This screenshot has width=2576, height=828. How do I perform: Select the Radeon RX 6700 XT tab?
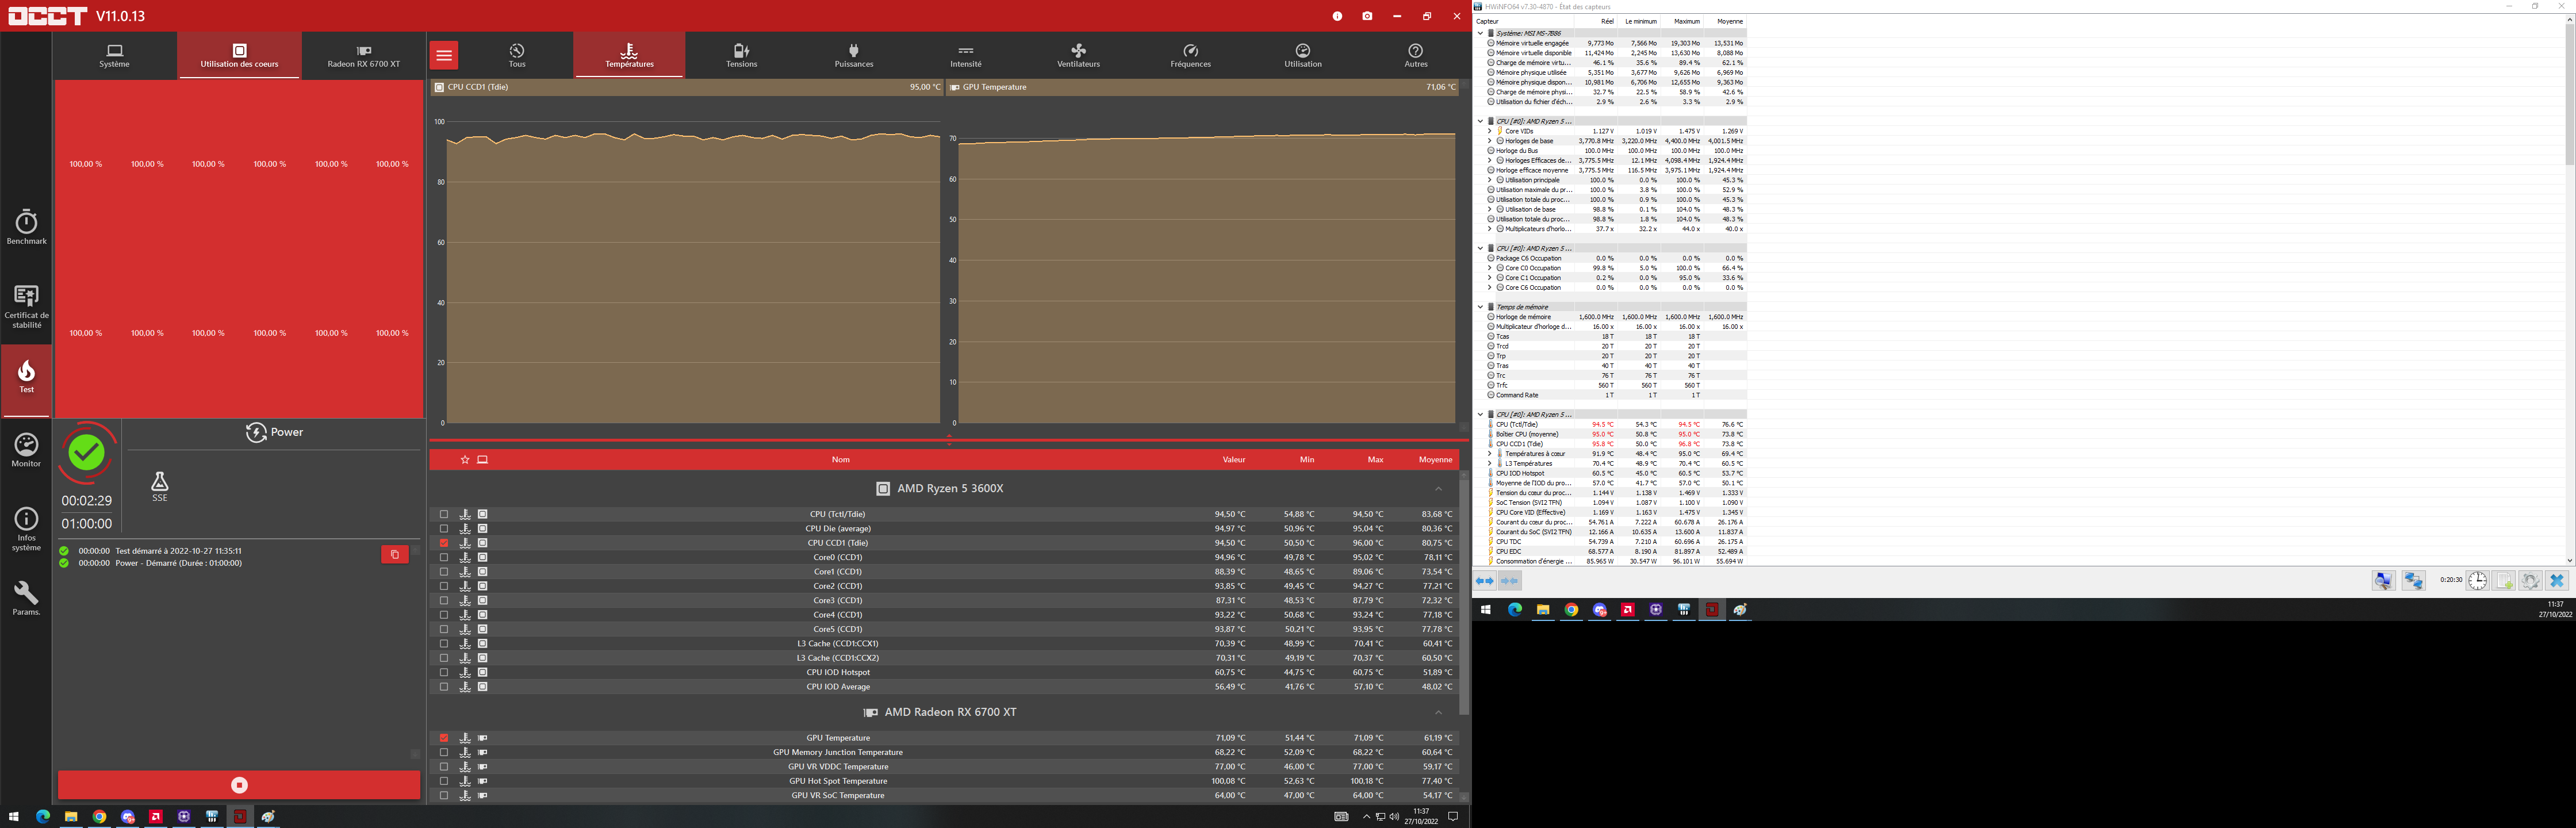[363, 56]
